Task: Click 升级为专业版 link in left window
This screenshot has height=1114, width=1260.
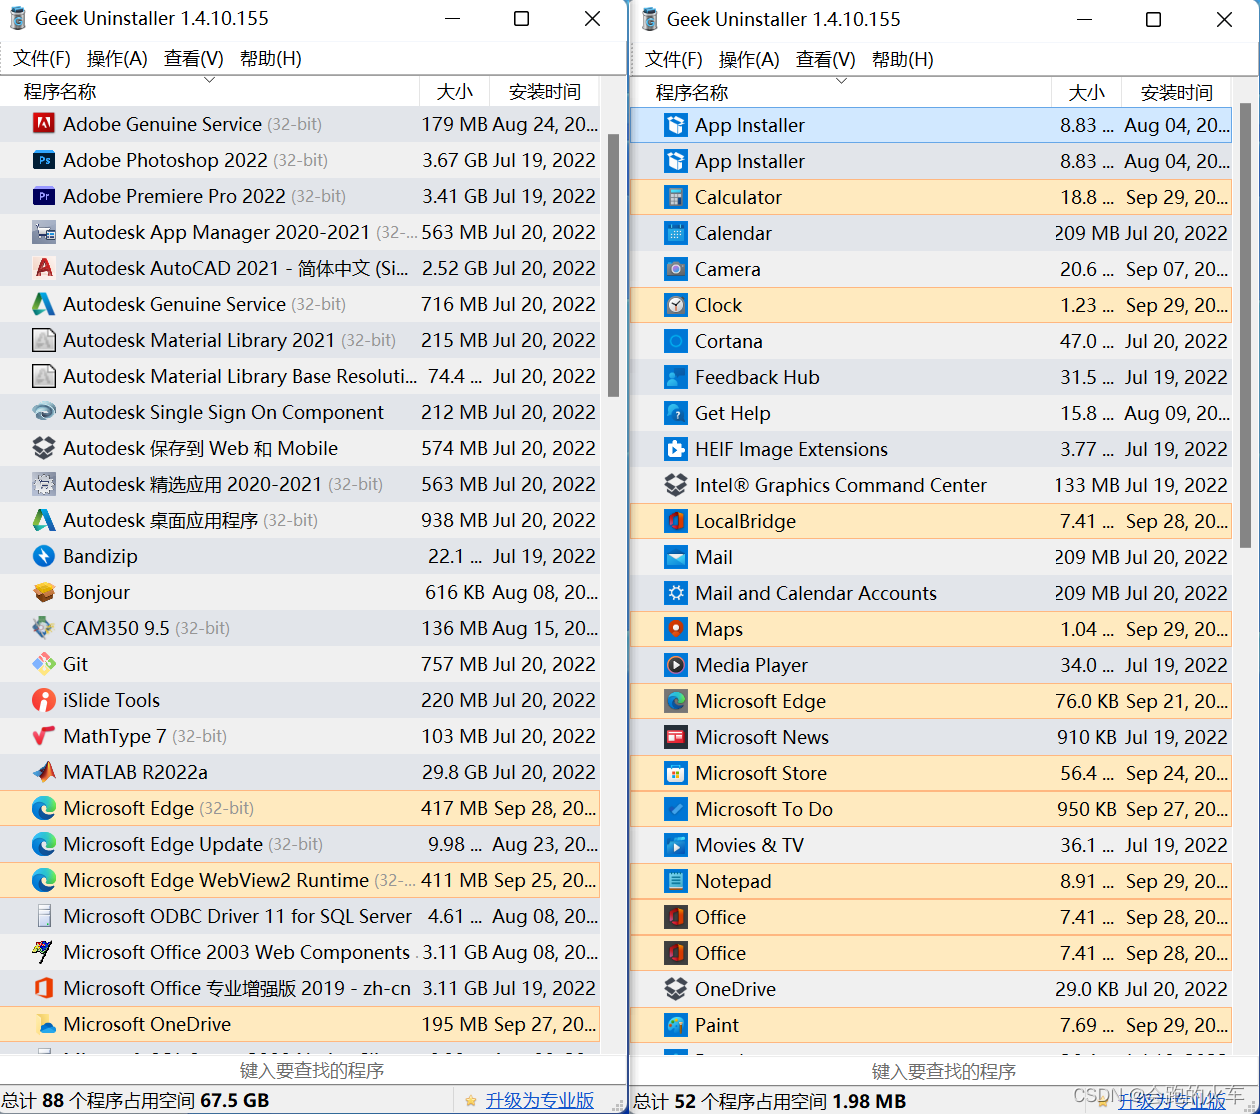Action: [x=540, y=1100]
